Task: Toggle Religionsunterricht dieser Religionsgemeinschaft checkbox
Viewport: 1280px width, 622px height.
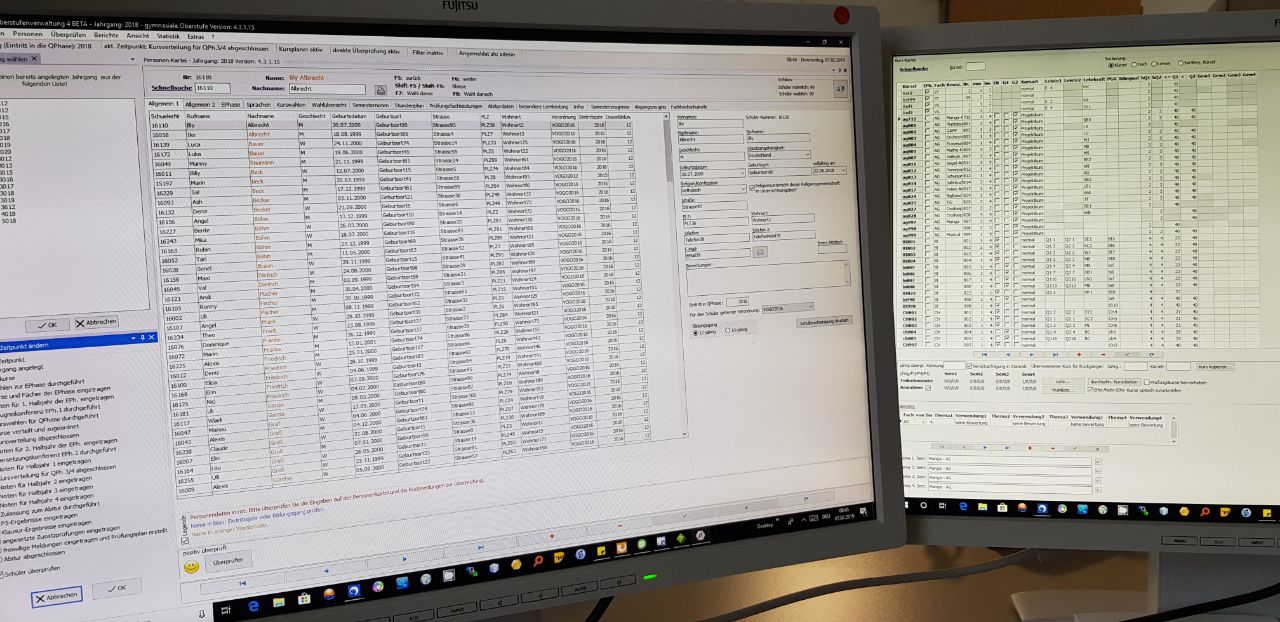Action: point(752,187)
